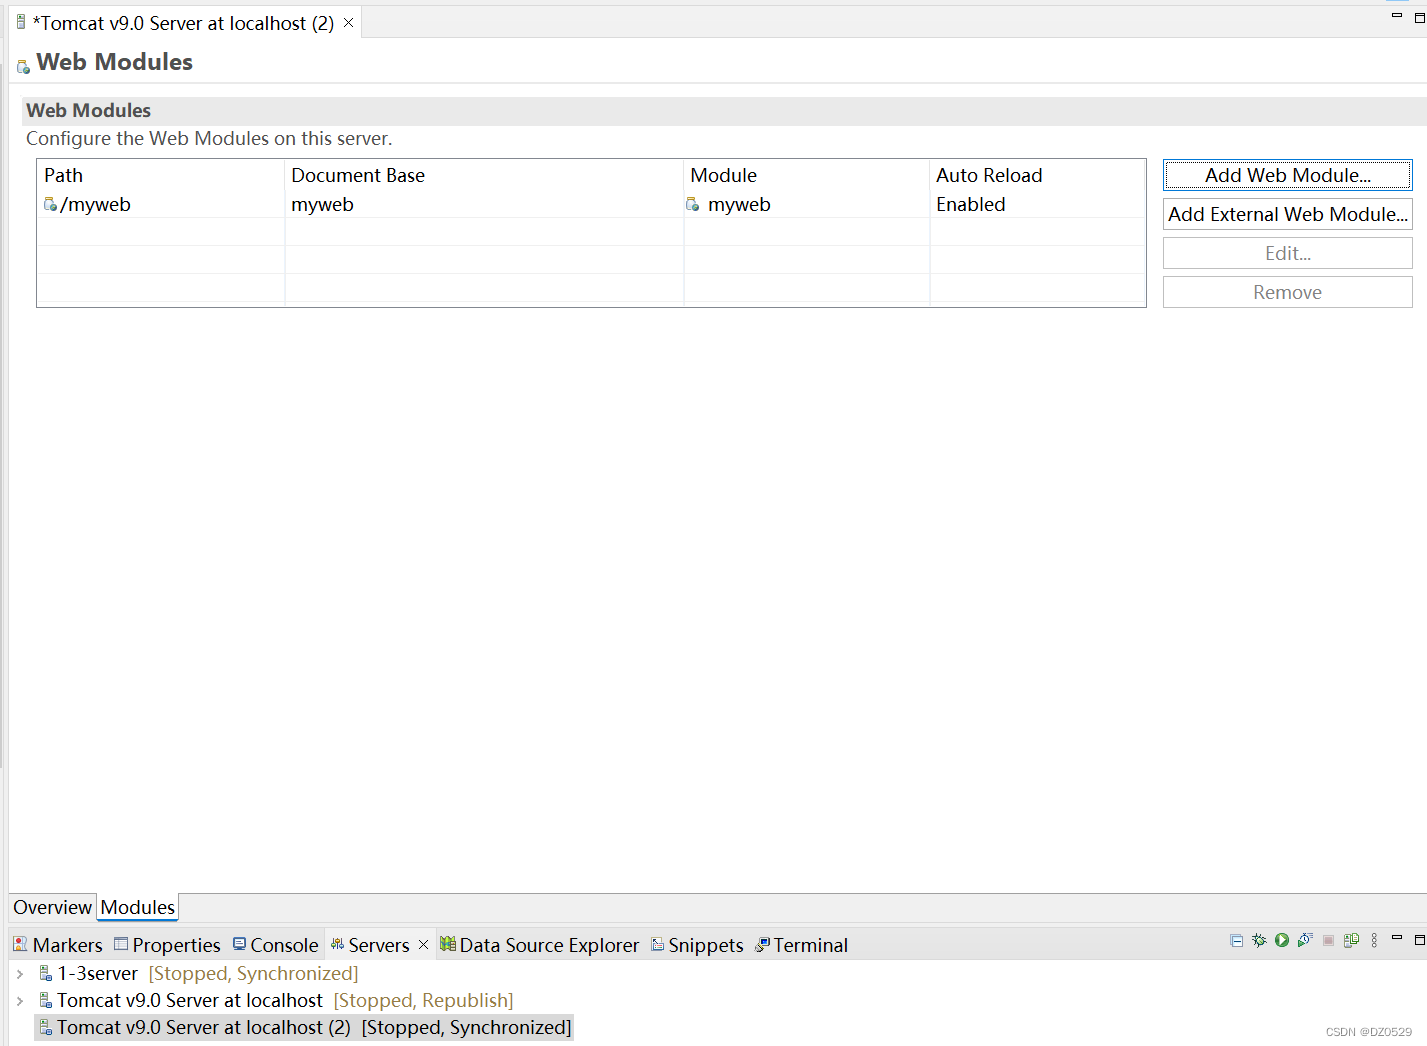Close the Servers view tab
This screenshot has width=1427, height=1046.
(423, 944)
